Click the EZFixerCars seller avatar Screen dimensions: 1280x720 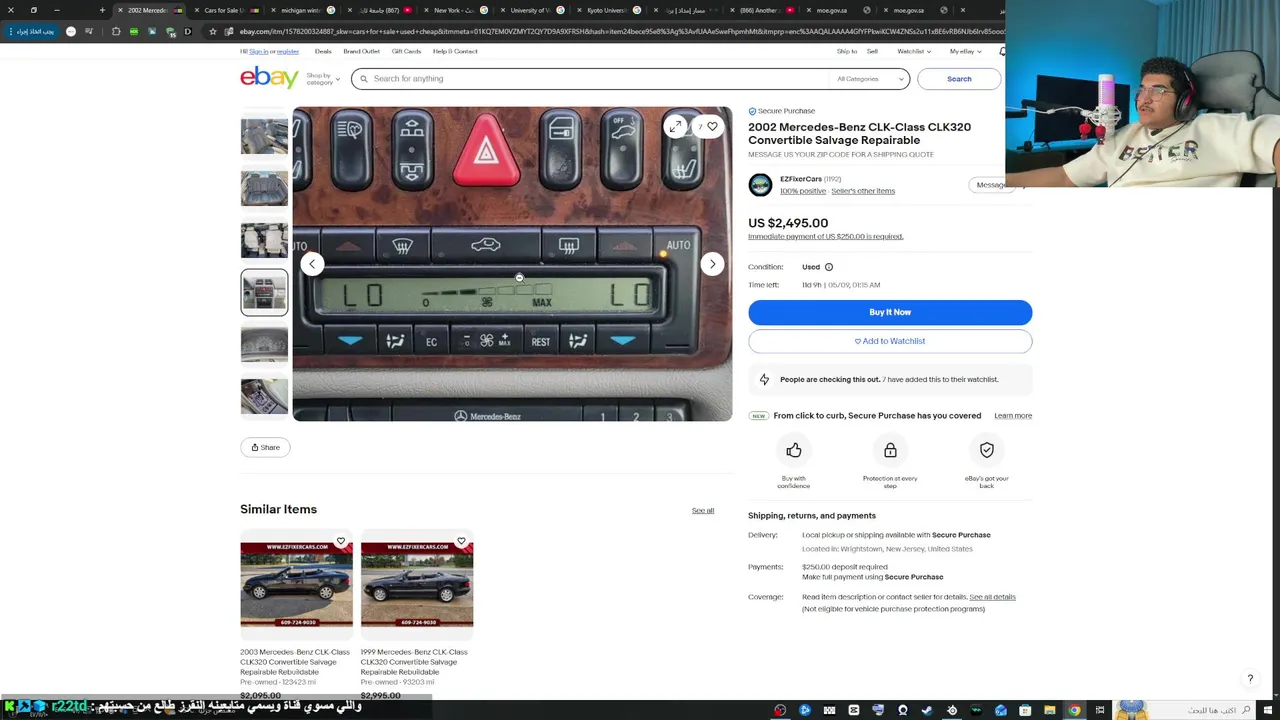coord(760,185)
